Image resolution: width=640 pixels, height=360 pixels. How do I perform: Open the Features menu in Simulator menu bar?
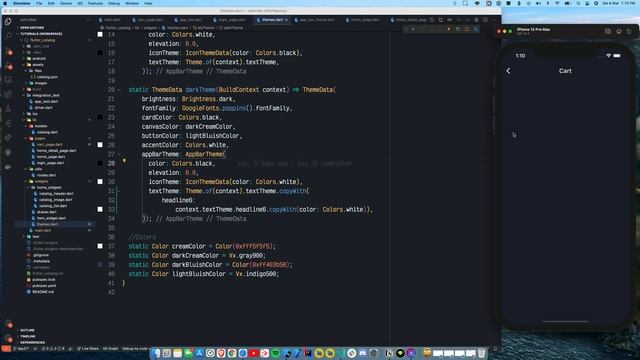[x=95, y=3]
